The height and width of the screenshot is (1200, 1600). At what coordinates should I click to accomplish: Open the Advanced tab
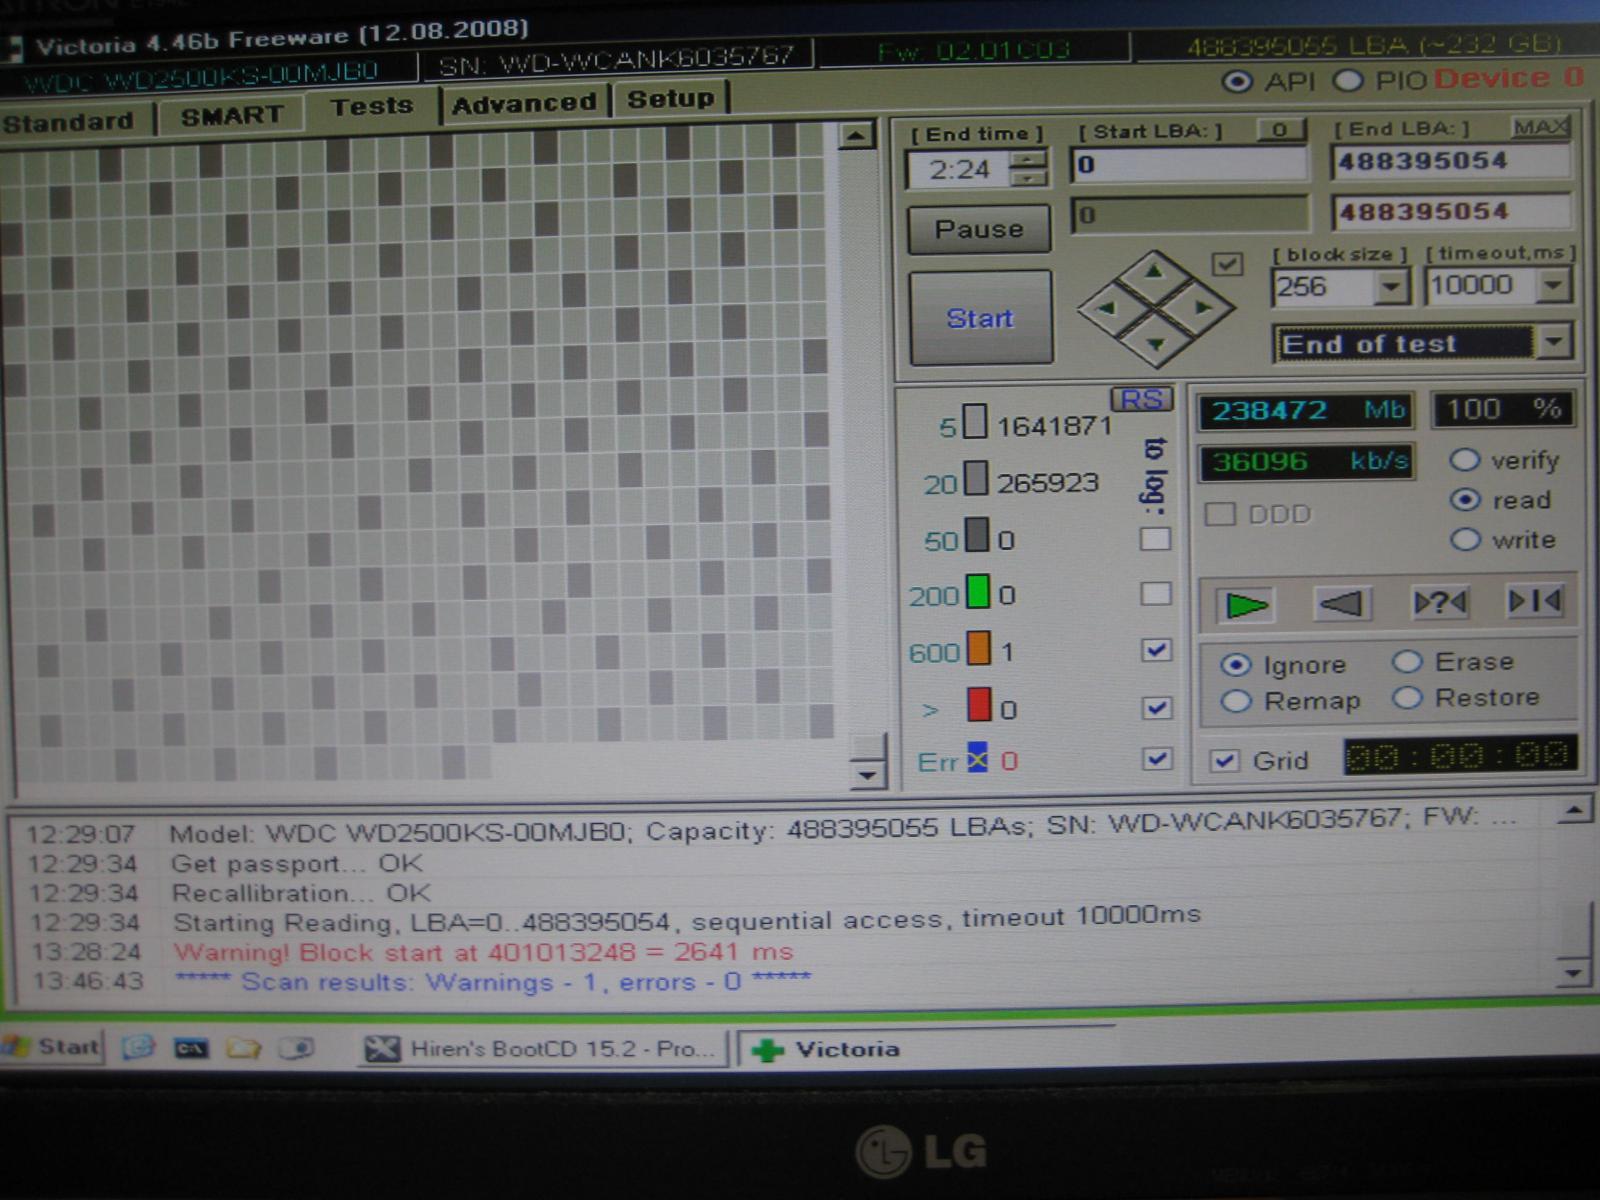[x=524, y=103]
